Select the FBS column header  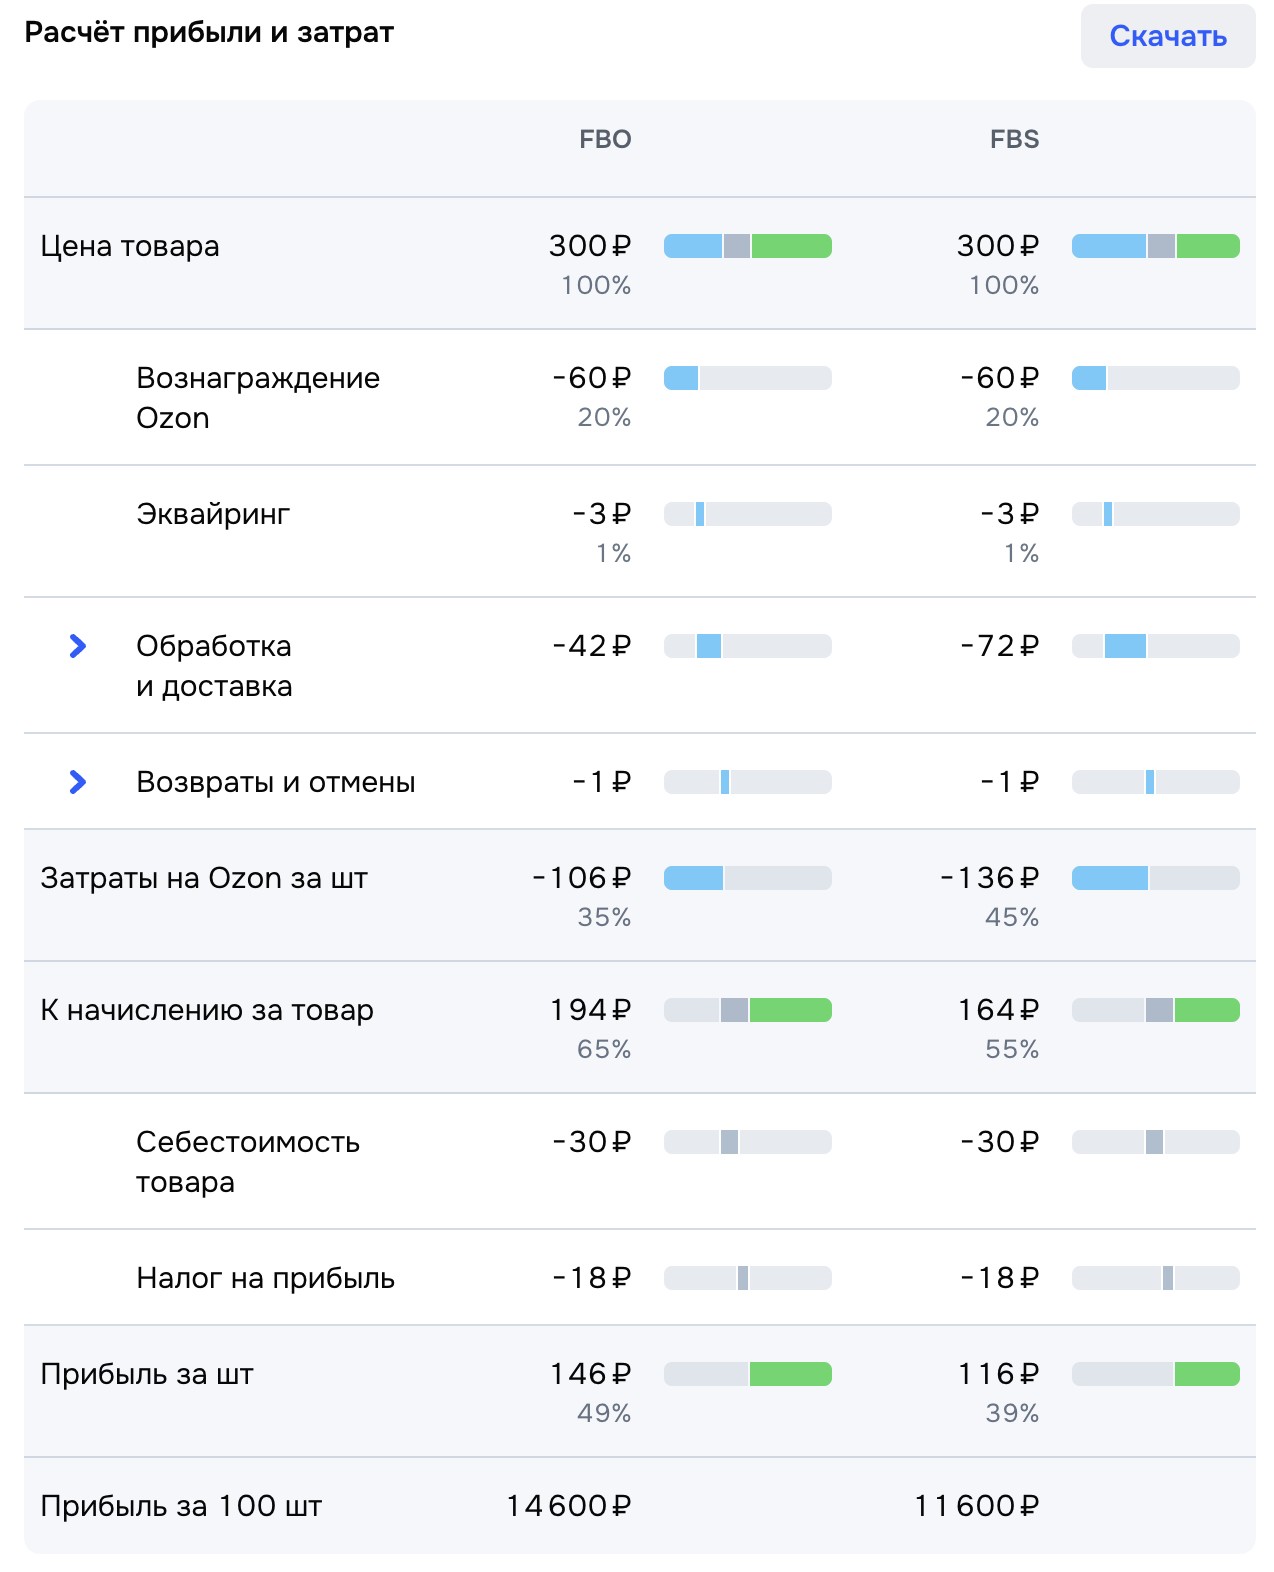tap(1014, 139)
